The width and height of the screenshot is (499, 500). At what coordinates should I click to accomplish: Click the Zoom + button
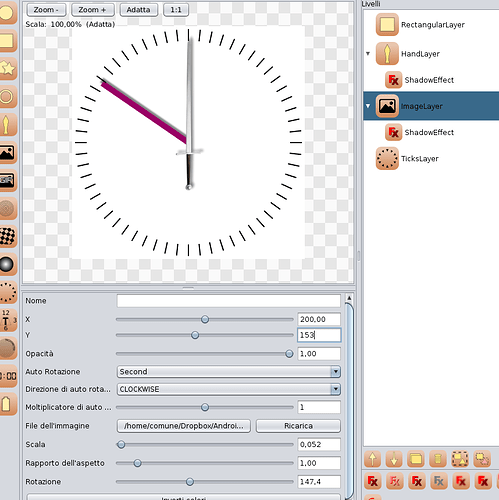[93, 10]
